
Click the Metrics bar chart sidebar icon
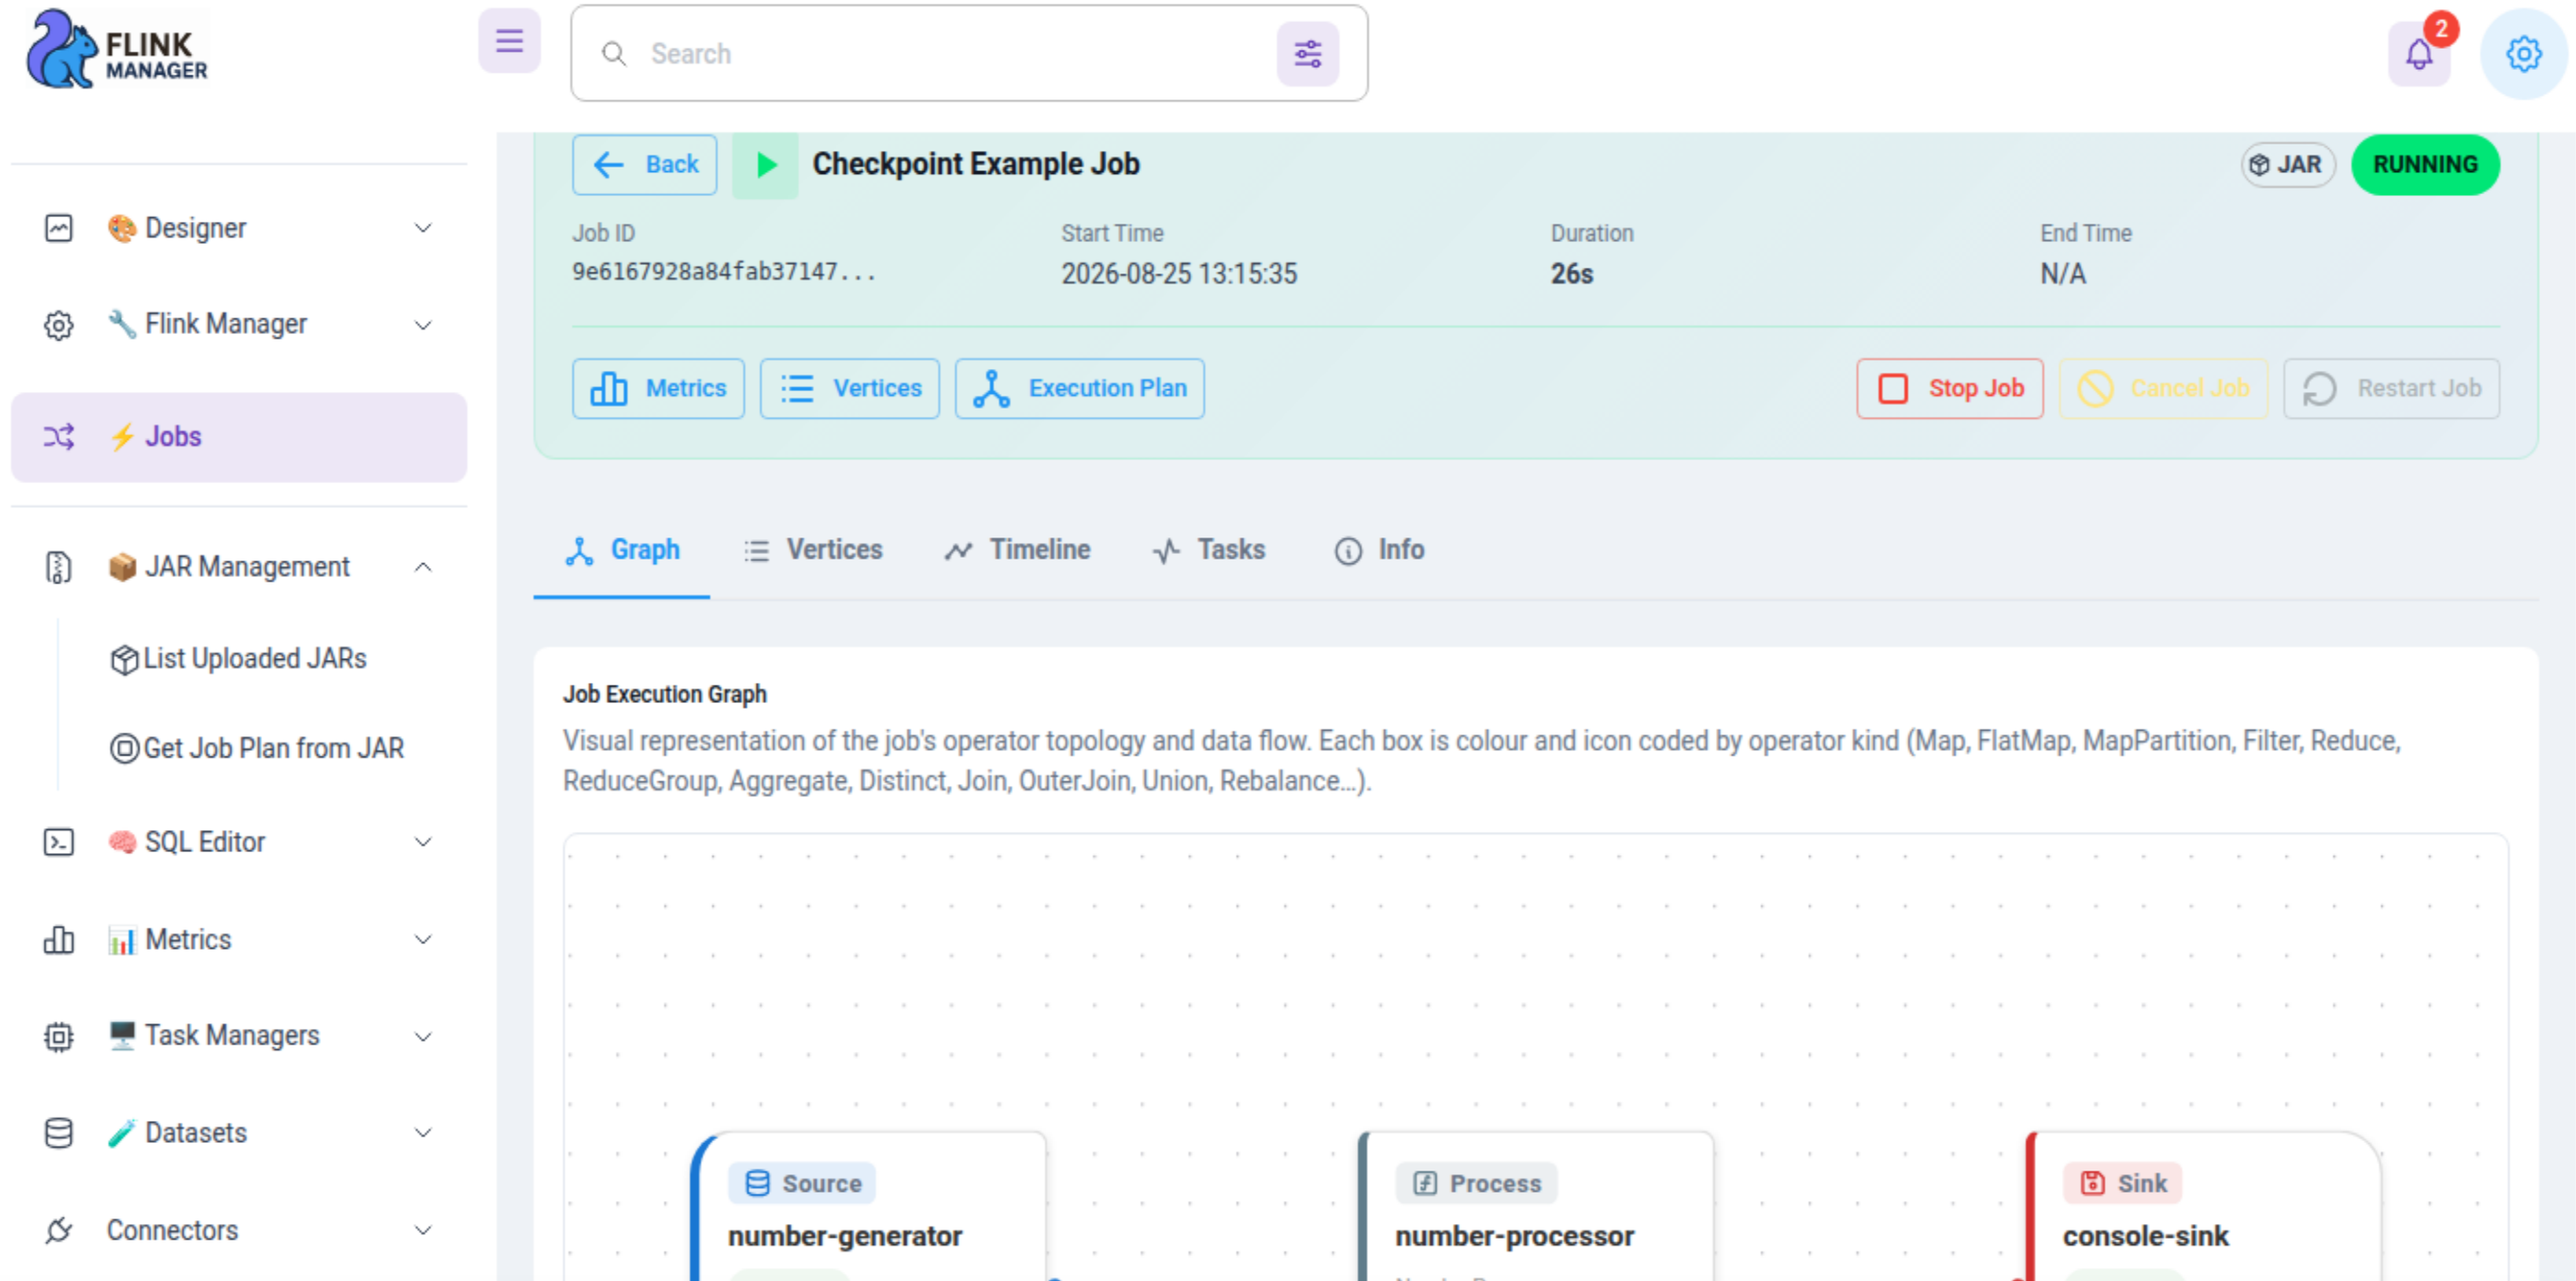(x=59, y=940)
